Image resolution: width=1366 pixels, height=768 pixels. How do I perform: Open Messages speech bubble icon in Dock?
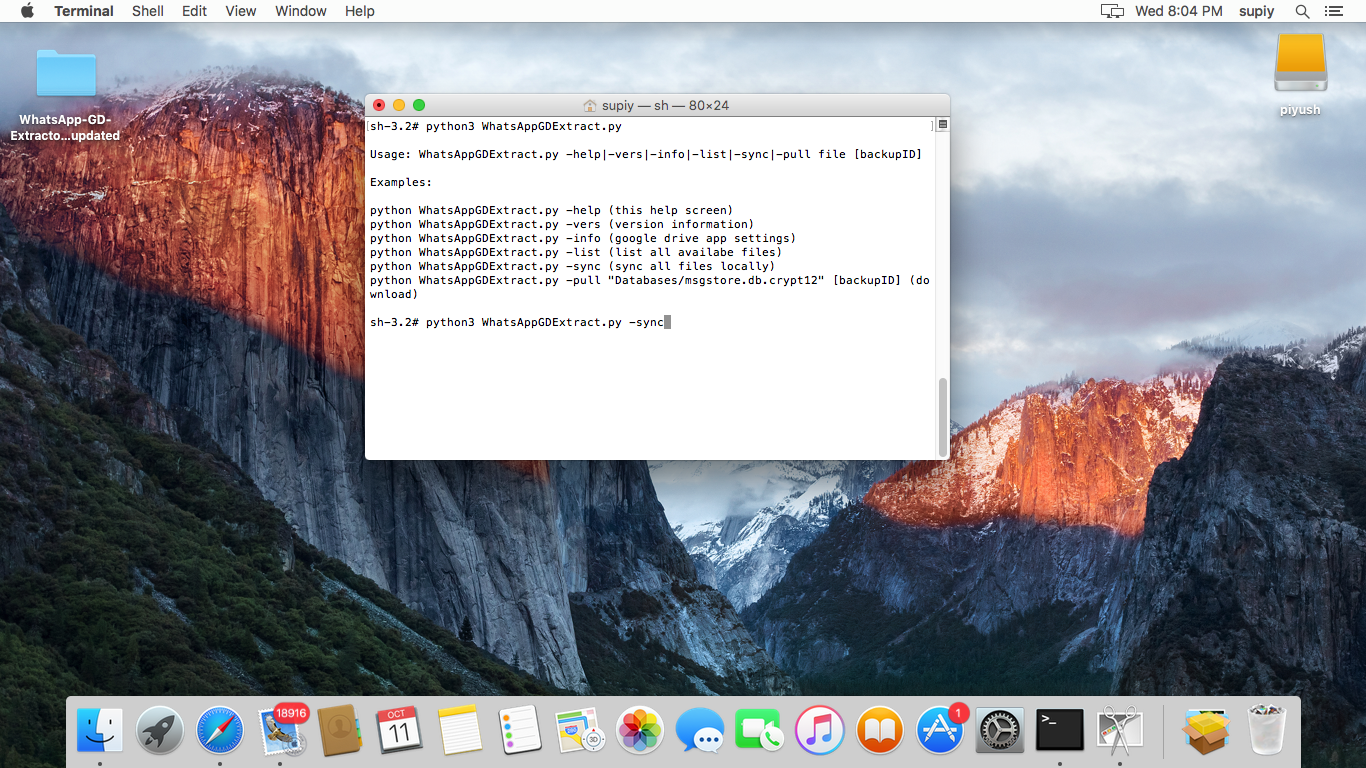pyautogui.click(x=700, y=731)
